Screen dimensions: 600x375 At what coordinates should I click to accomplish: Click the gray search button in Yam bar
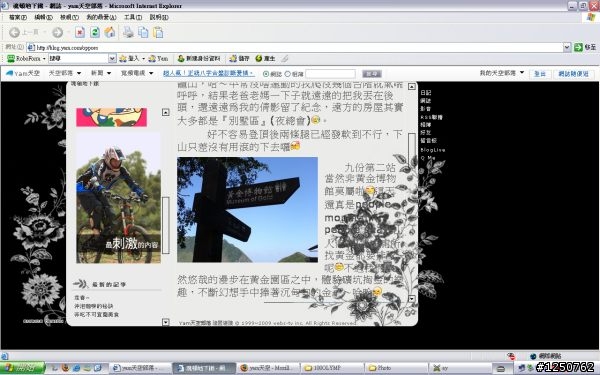click(372, 74)
